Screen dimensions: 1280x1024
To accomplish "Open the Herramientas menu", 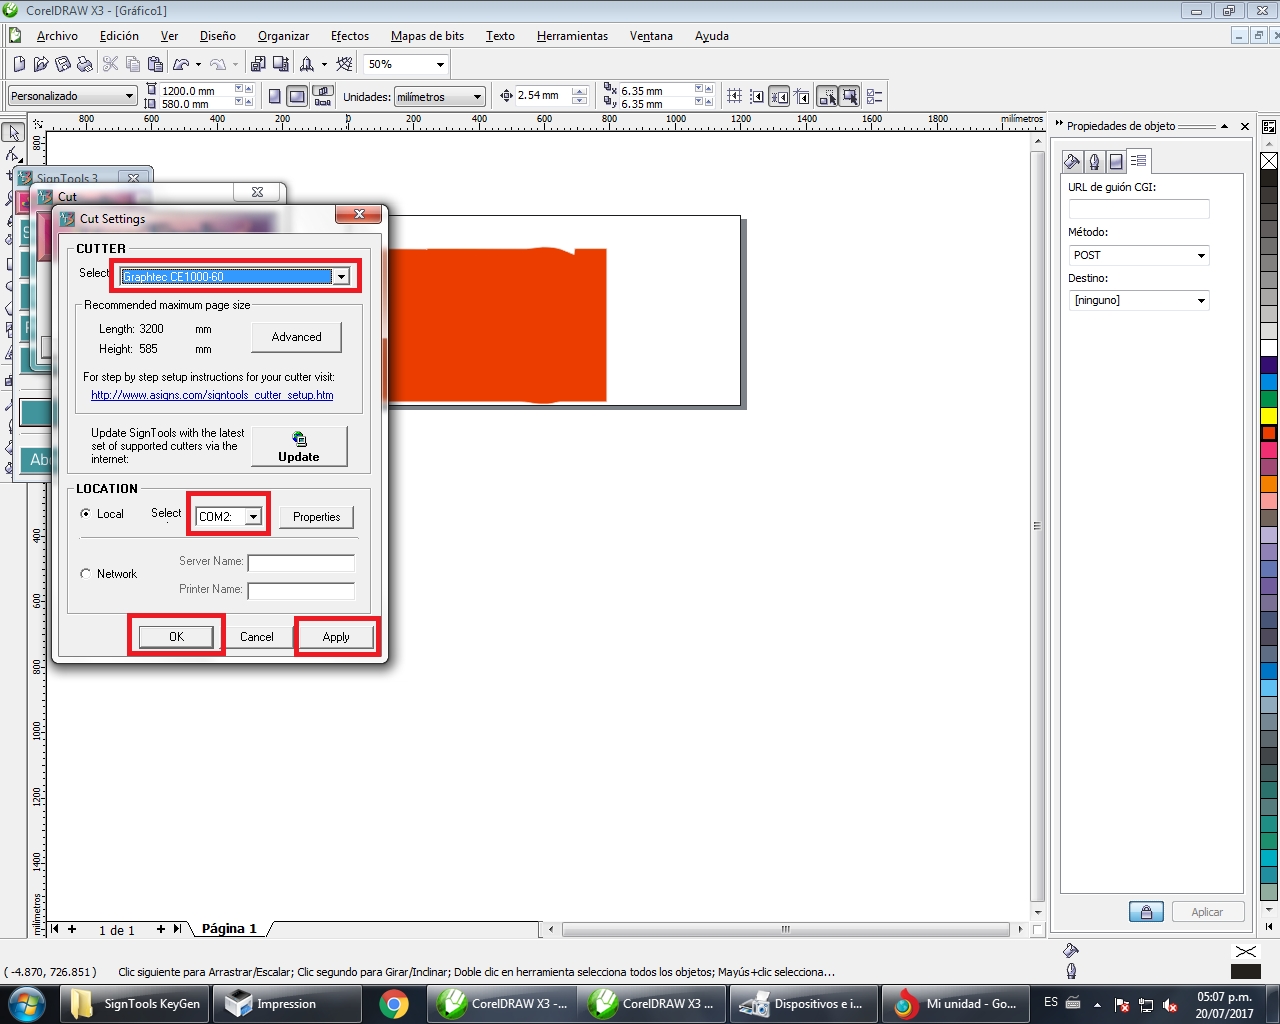I will [x=572, y=36].
